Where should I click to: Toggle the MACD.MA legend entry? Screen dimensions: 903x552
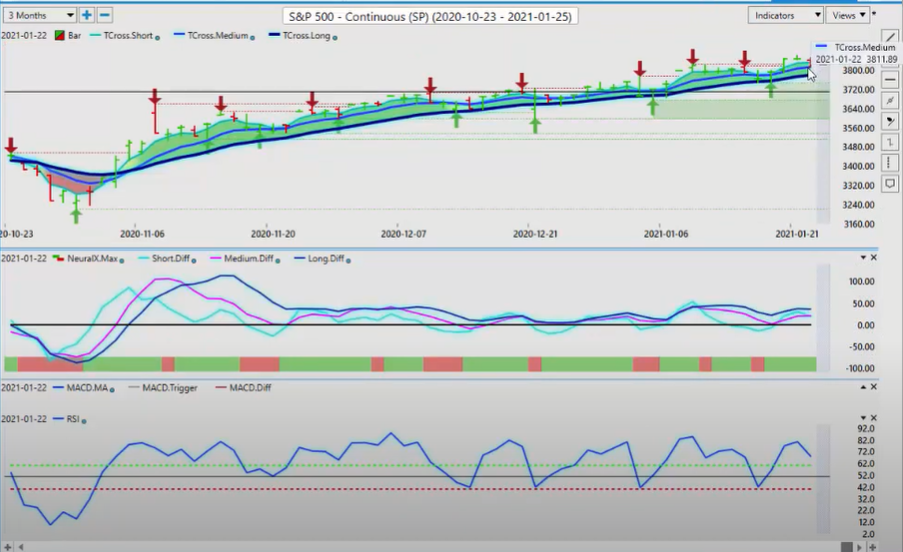(x=81, y=388)
